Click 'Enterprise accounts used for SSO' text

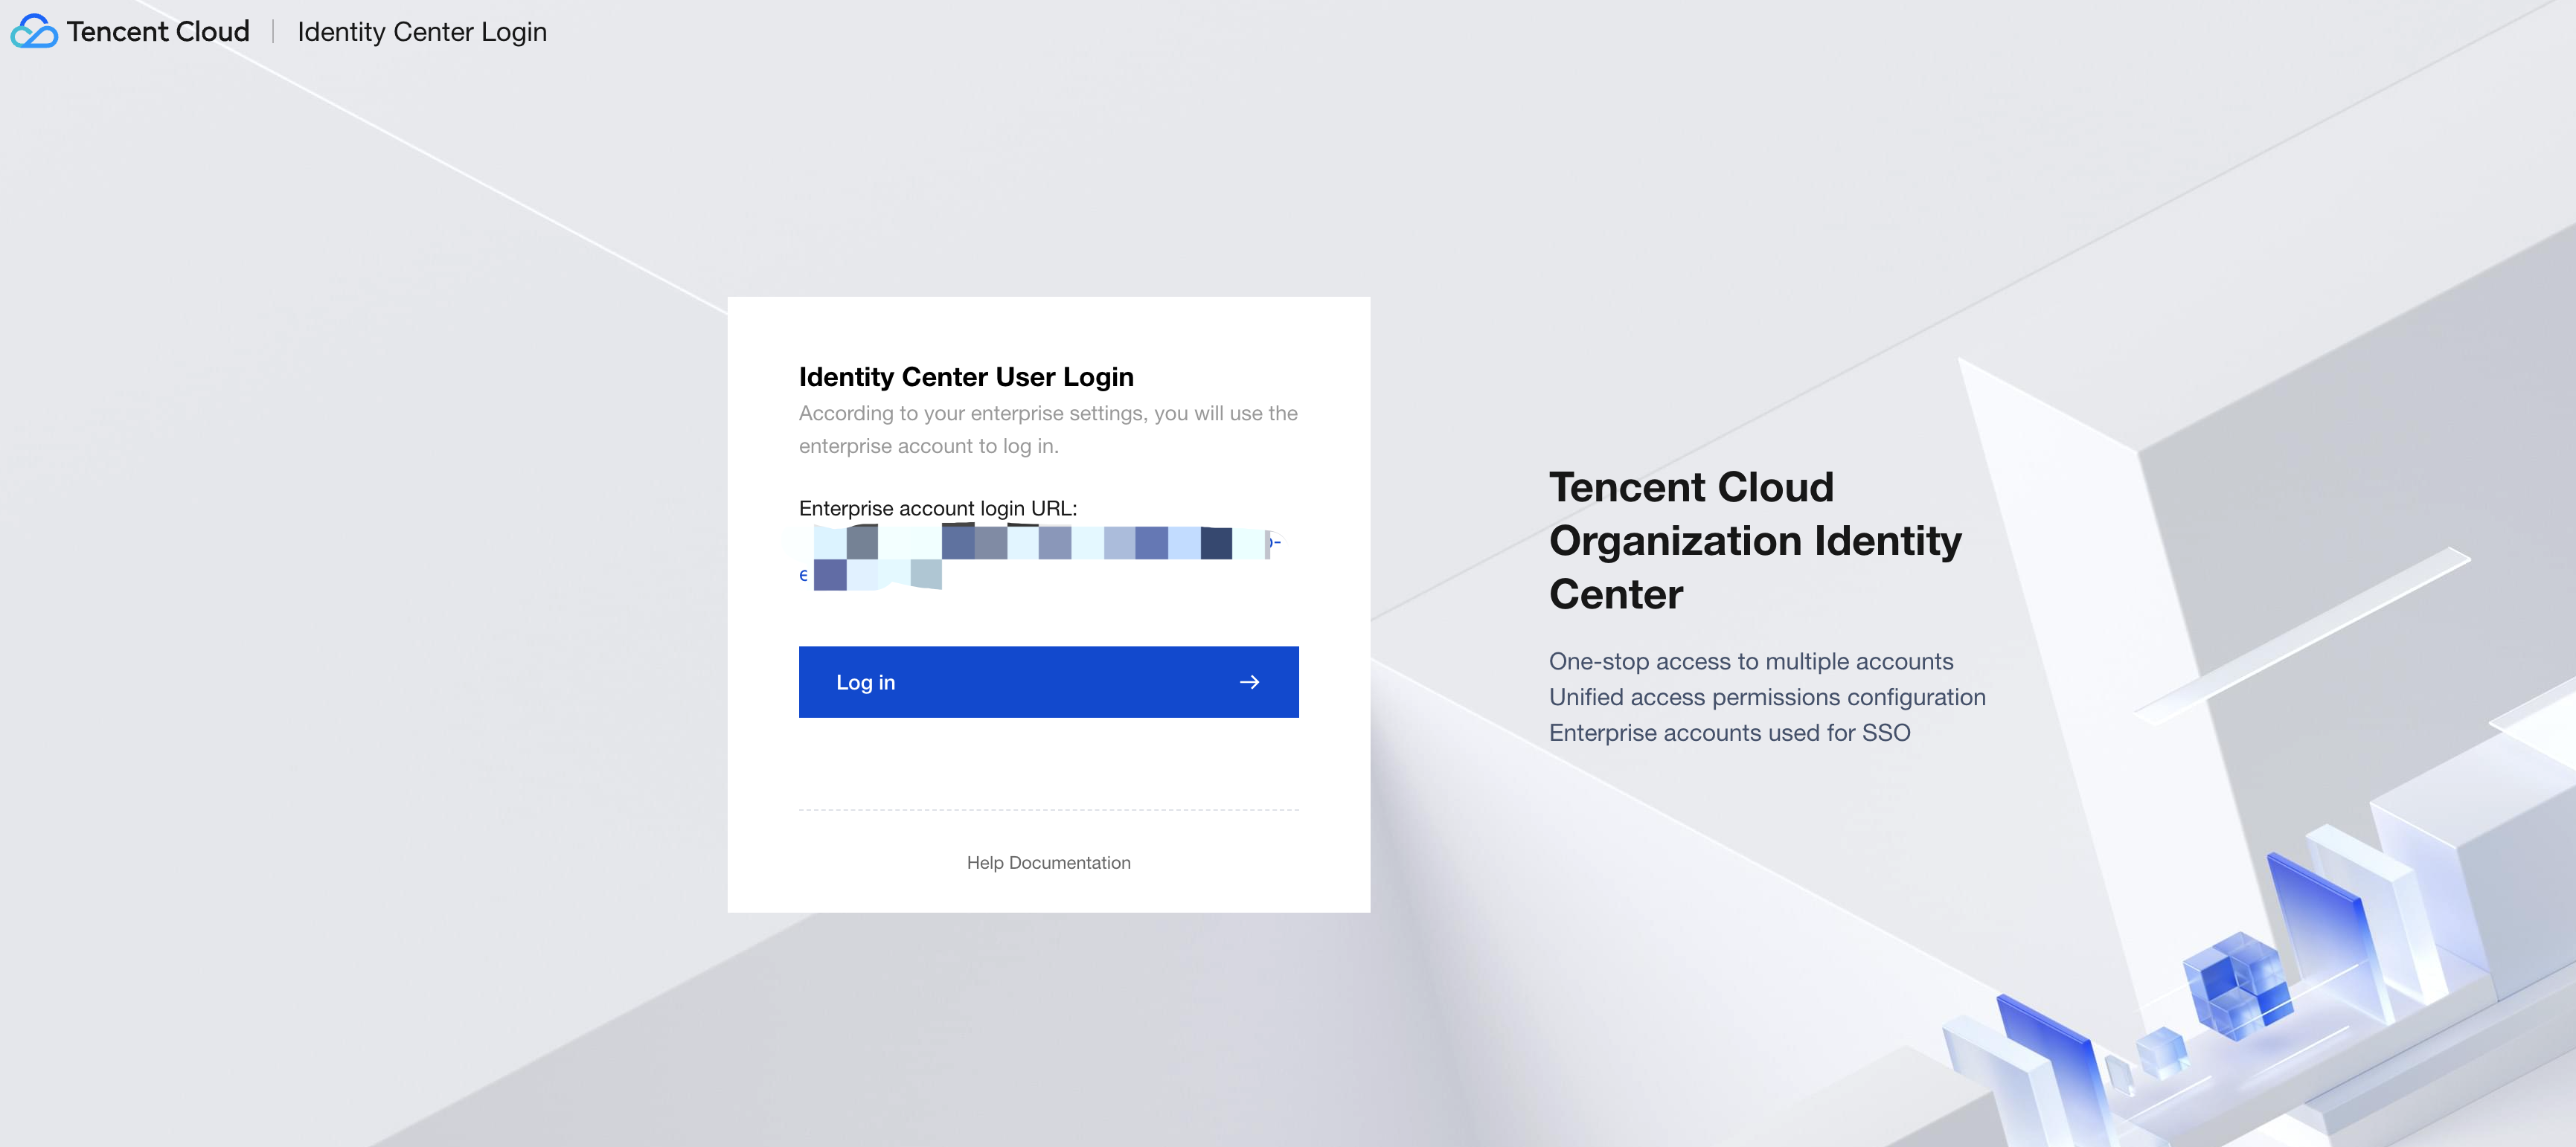(x=1729, y=733)
